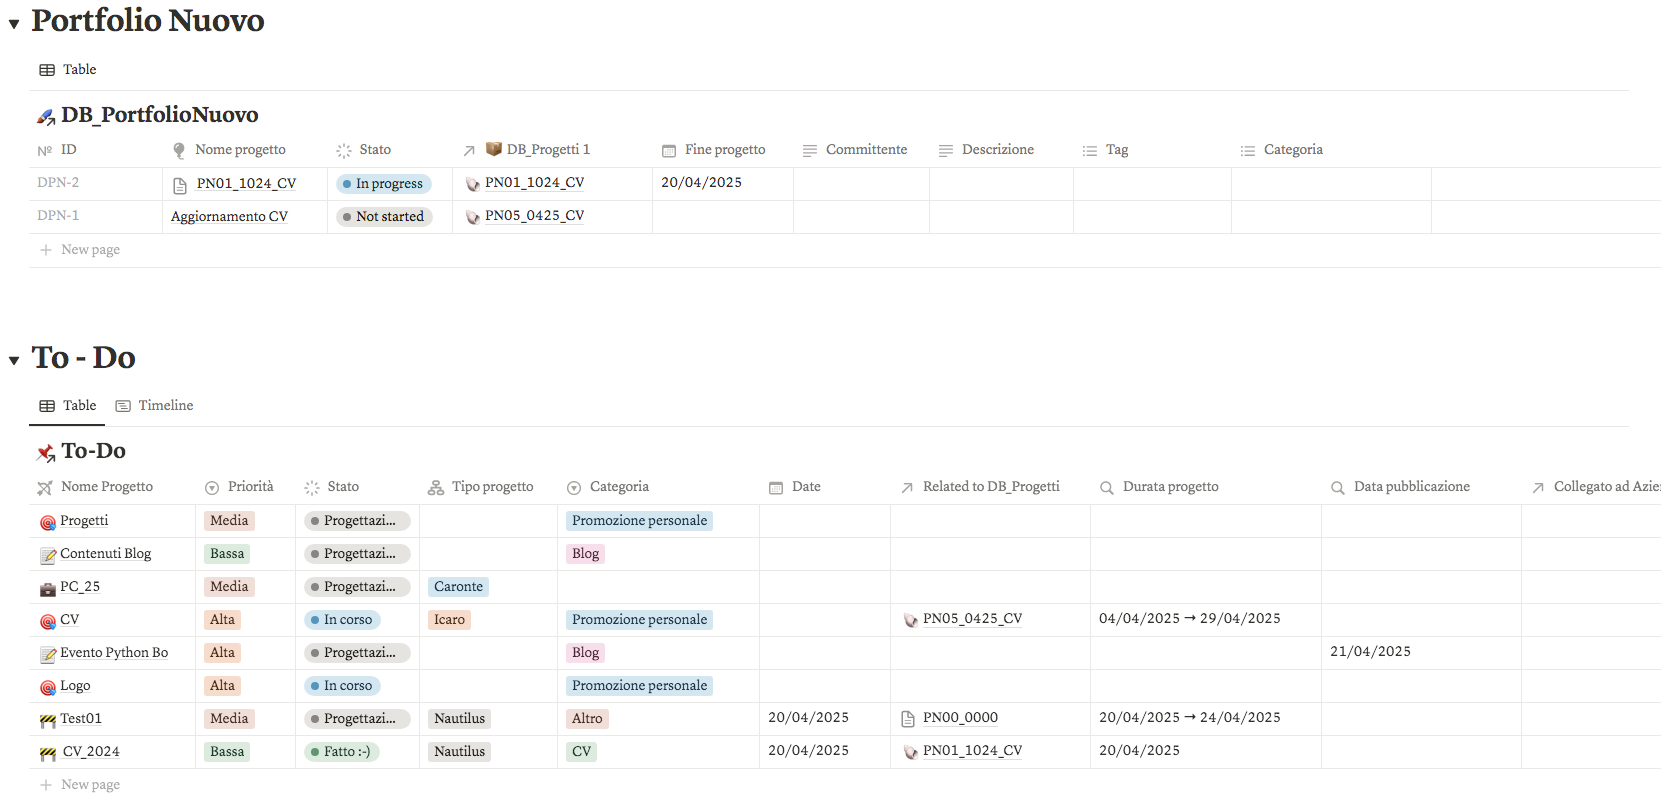Select the CV category tag of CV_2024
This screenshot has height=796, width=1665.
(x=581, y=752)
